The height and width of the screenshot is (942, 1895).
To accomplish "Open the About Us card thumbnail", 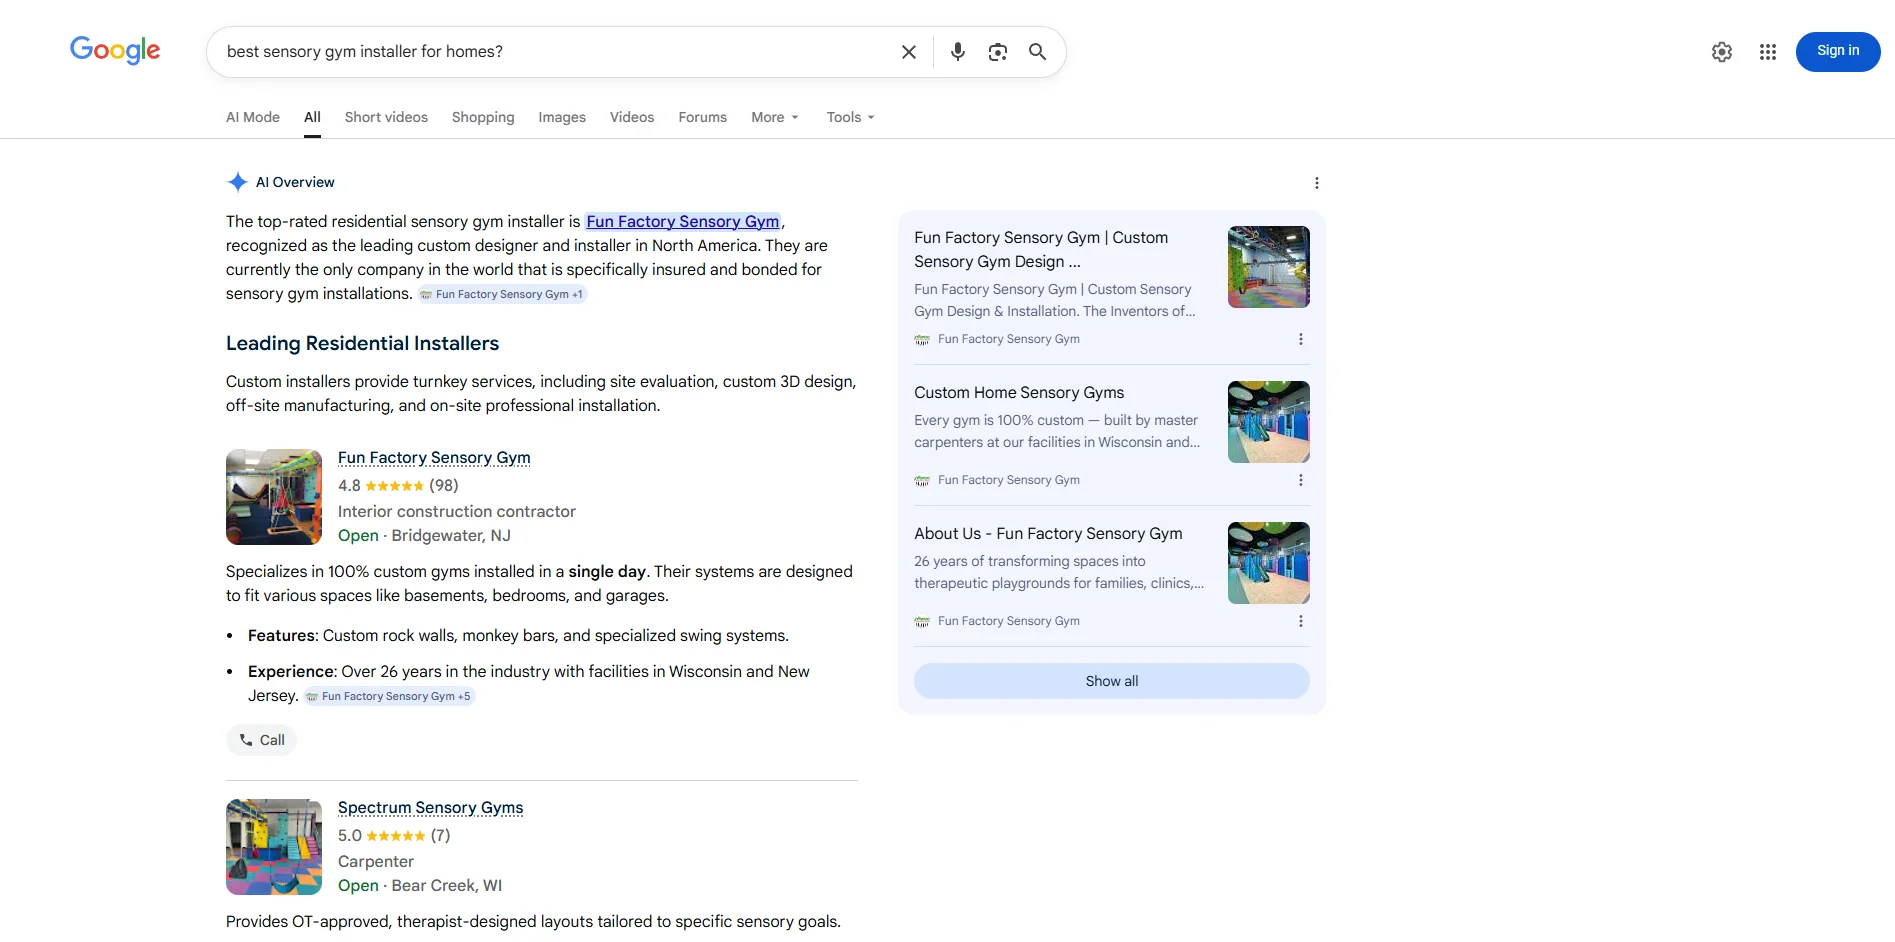I will (1269, 563).
